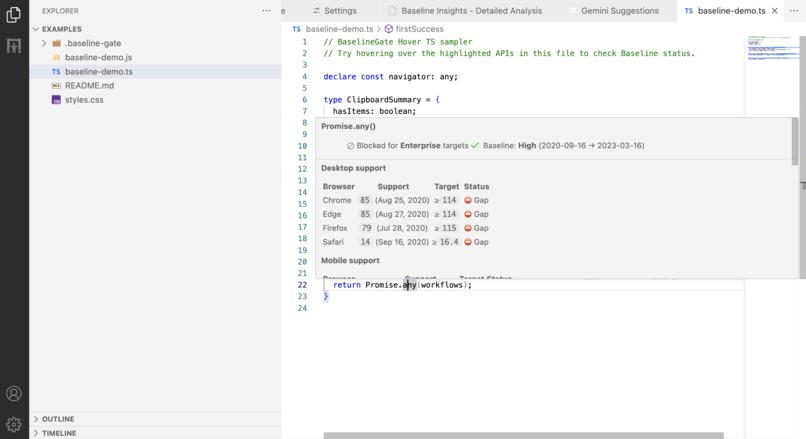Click the green check beside Baseline High
The width and height of the screenshot is (806, 439).
point(475,145)
